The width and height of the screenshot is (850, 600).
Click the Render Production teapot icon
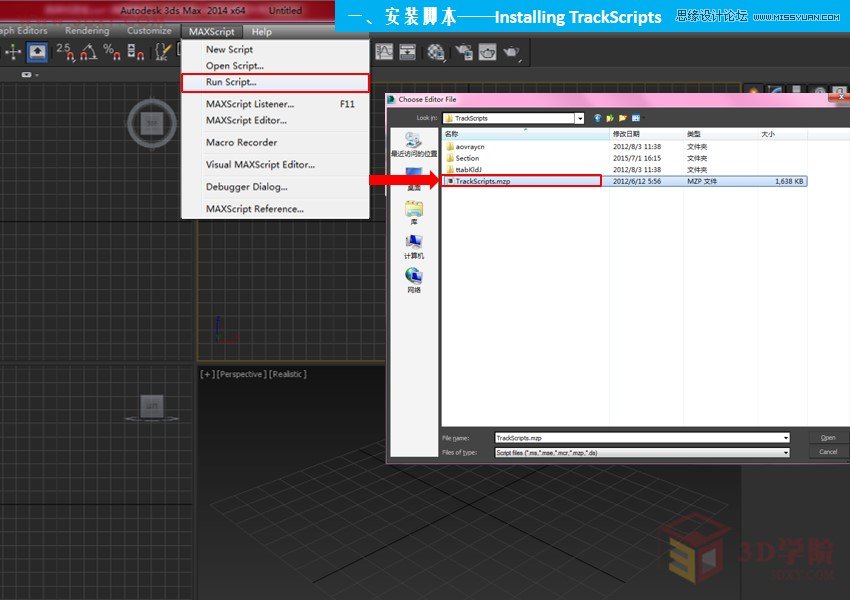[488, 52]
